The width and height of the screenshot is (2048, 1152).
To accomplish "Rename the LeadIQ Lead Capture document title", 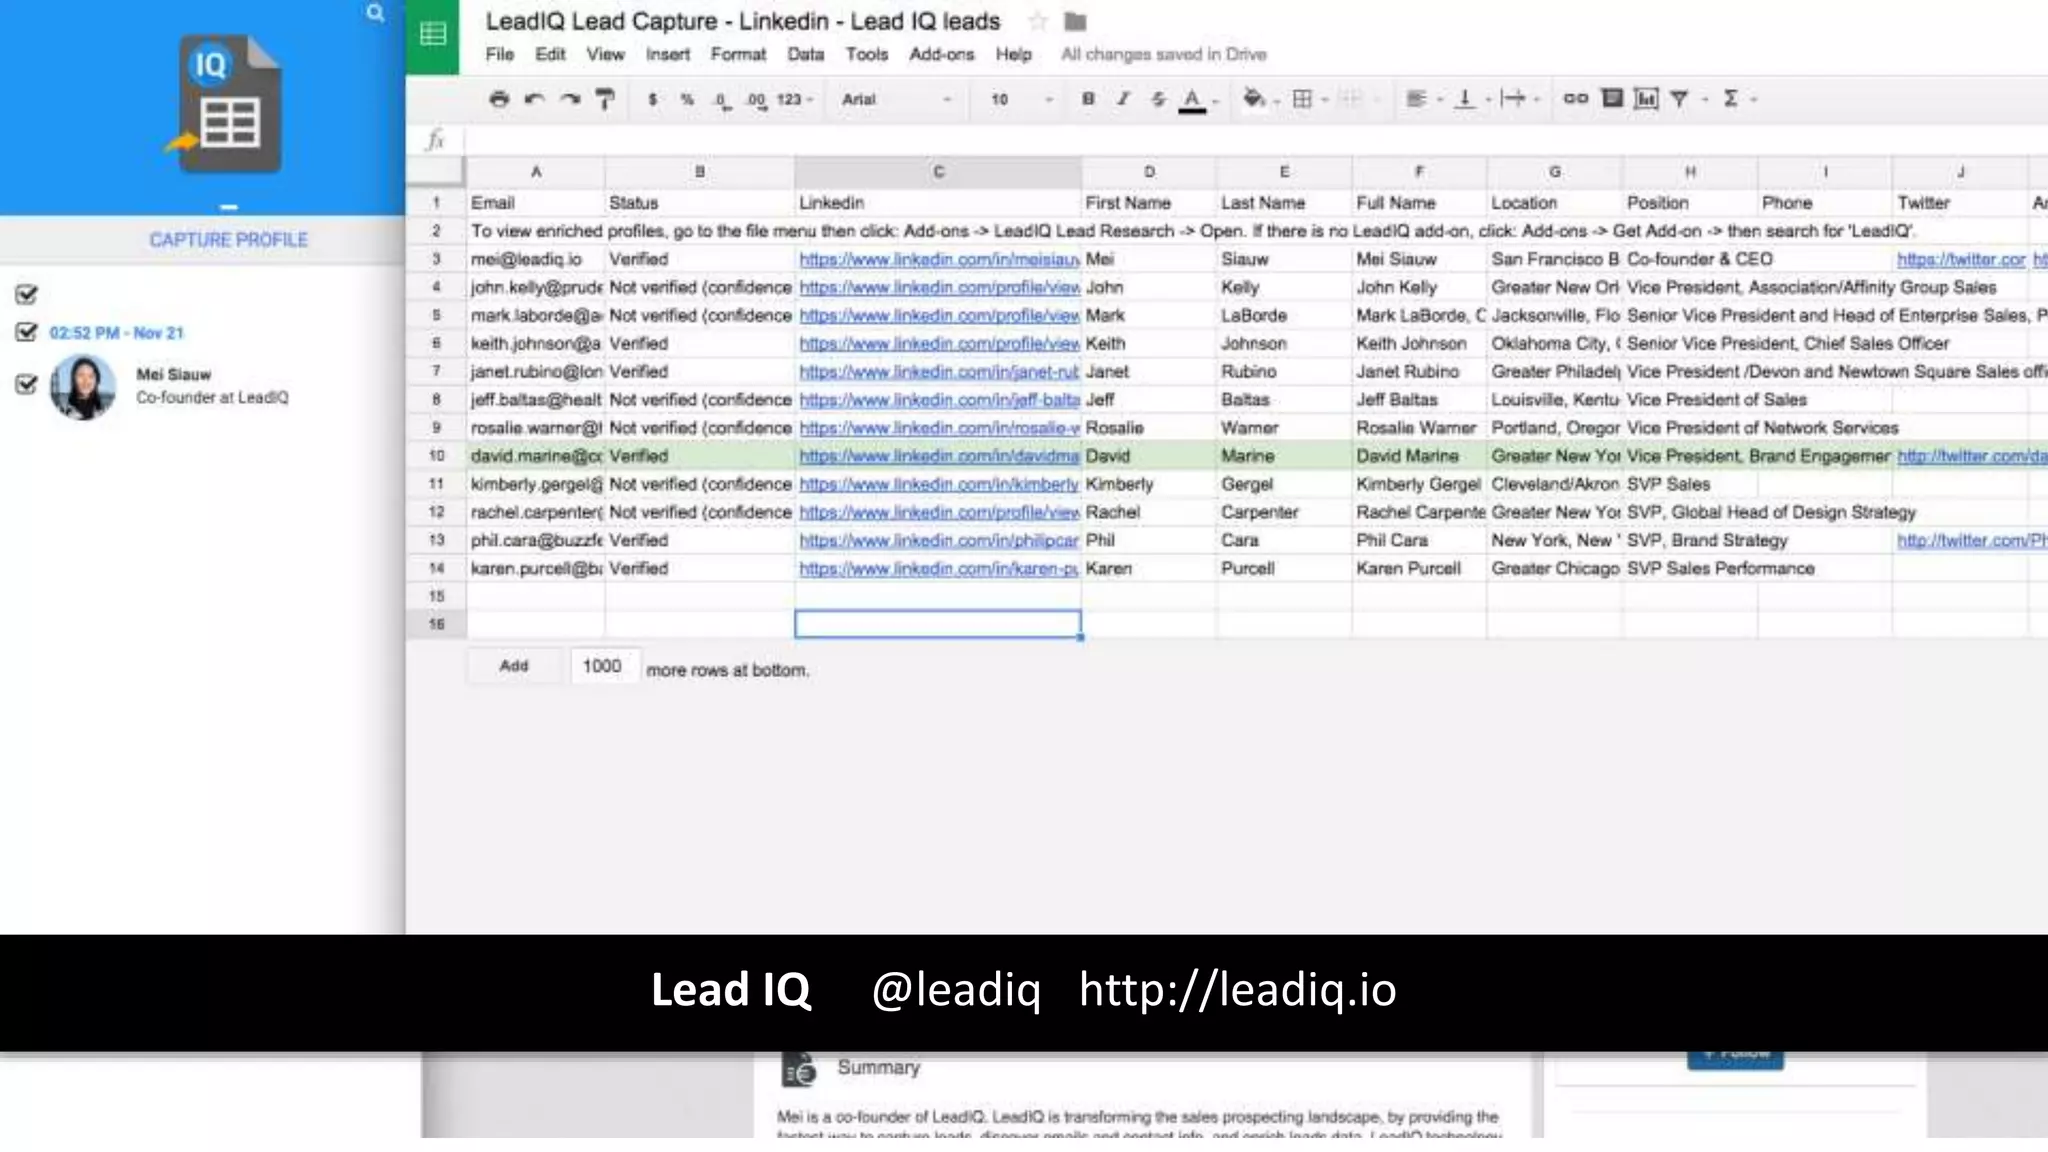I will tap(743, 21).
